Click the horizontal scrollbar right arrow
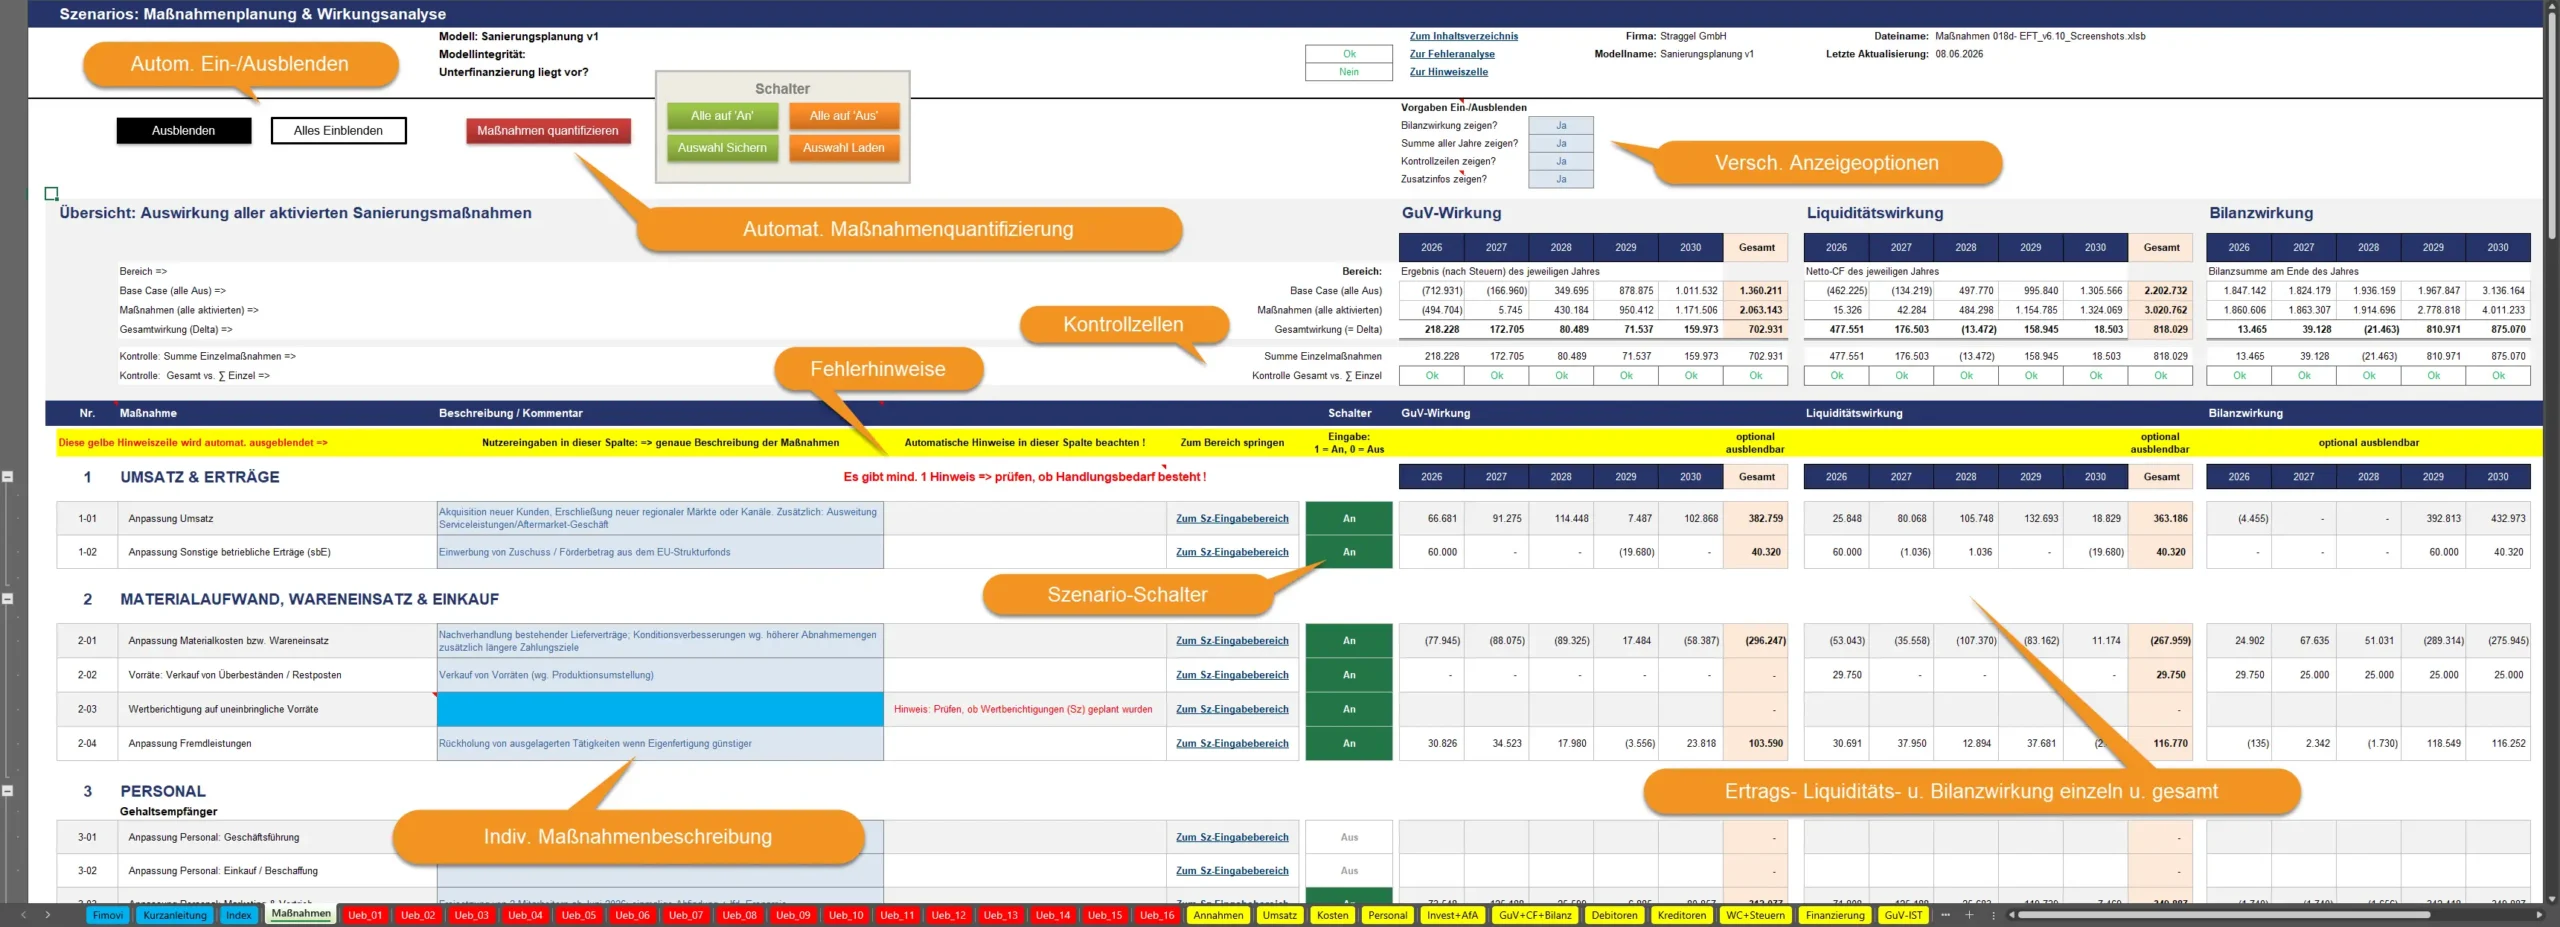This screenshot has height=927, width=2560. point(2539,915)
